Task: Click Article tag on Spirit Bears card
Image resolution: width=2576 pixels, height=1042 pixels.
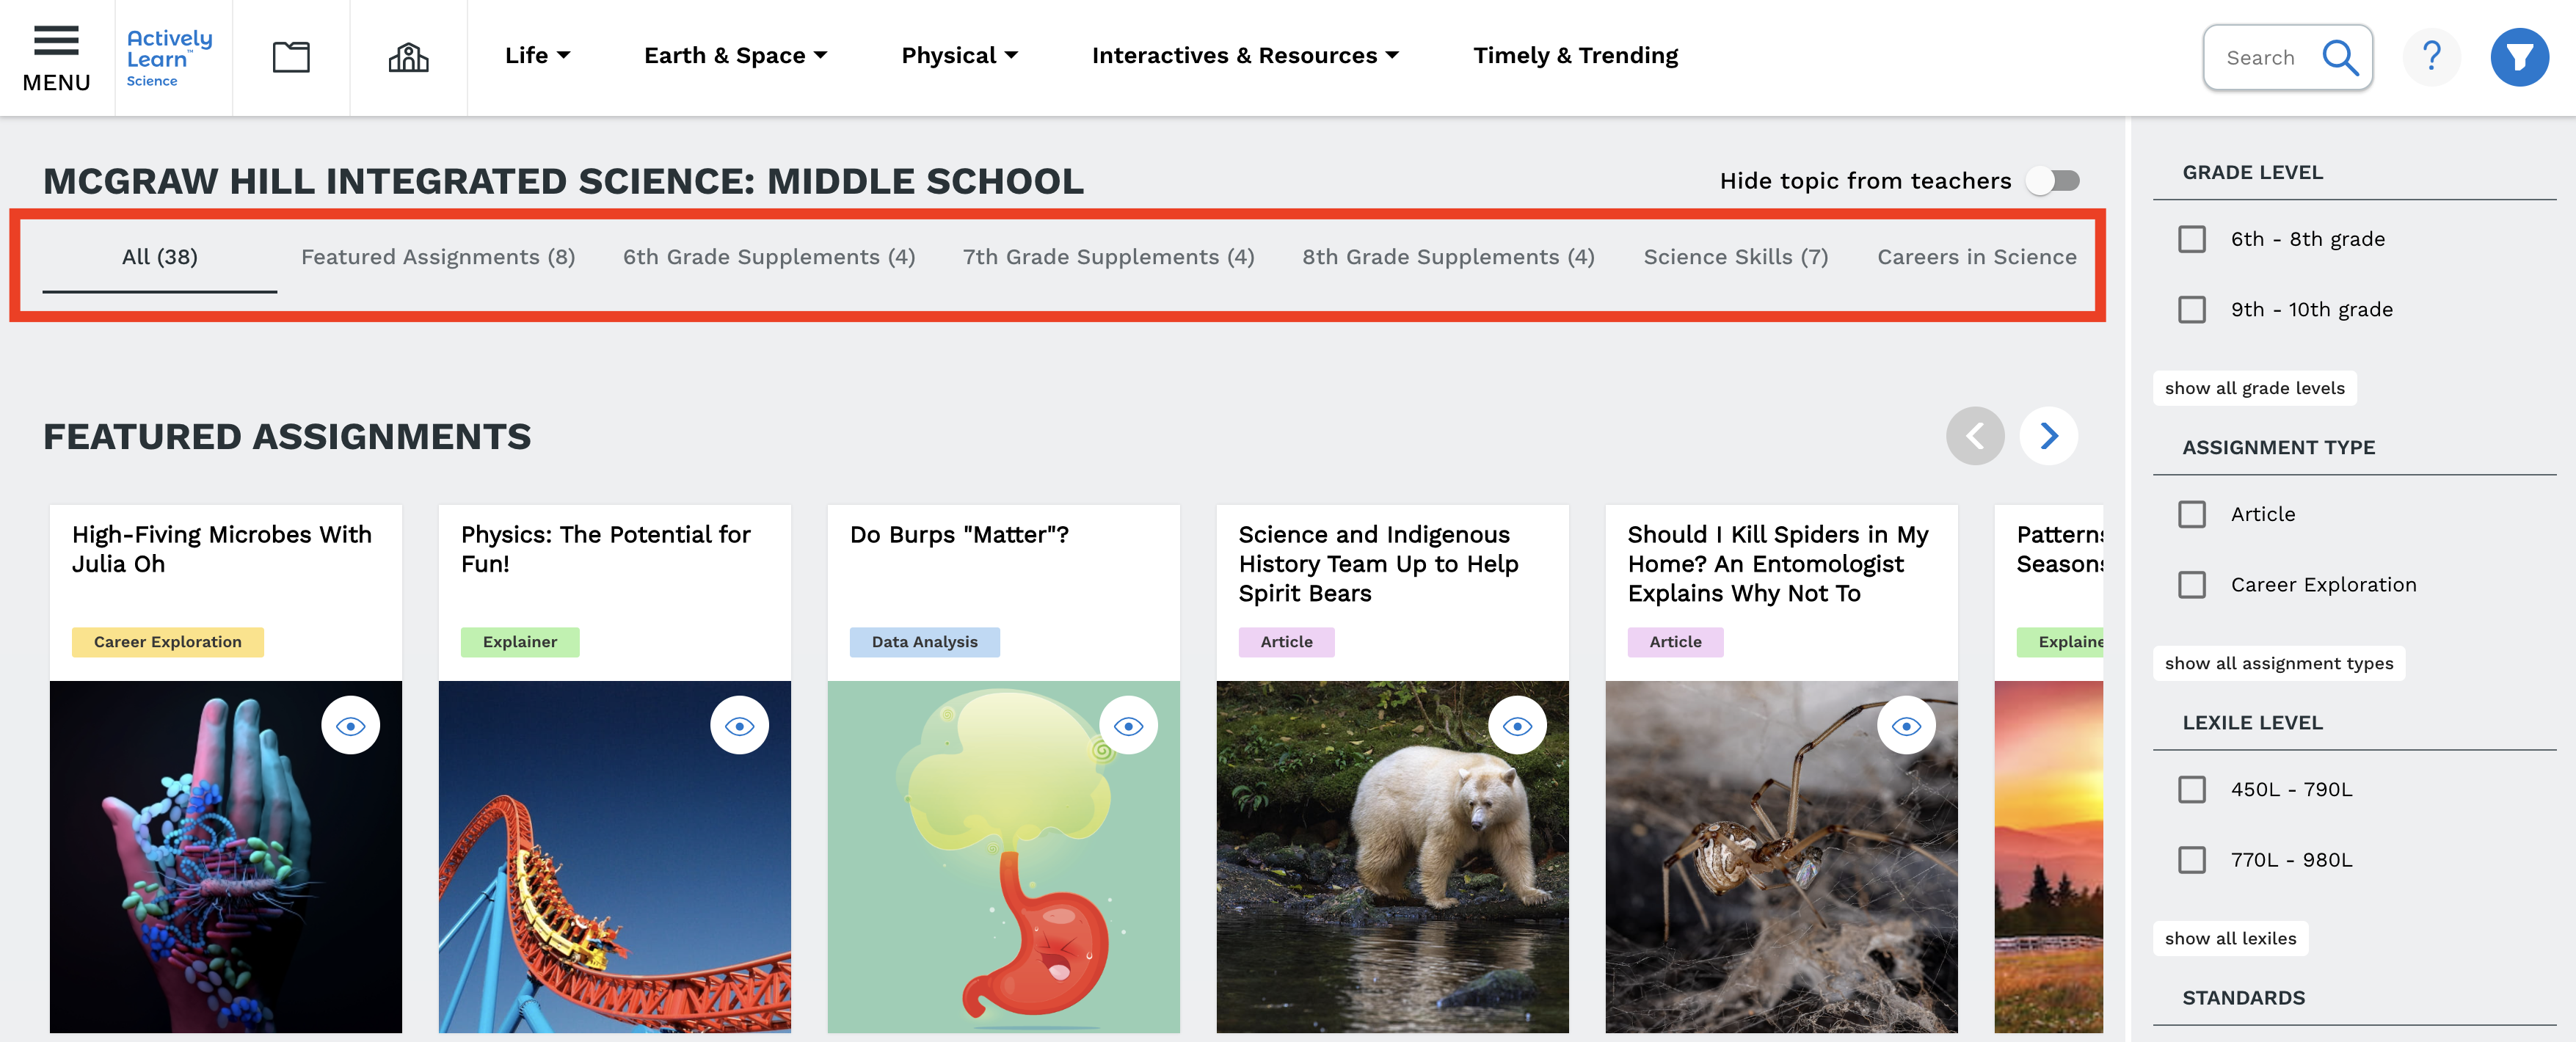Action: pyautogui.click(x=1287, y=642)
